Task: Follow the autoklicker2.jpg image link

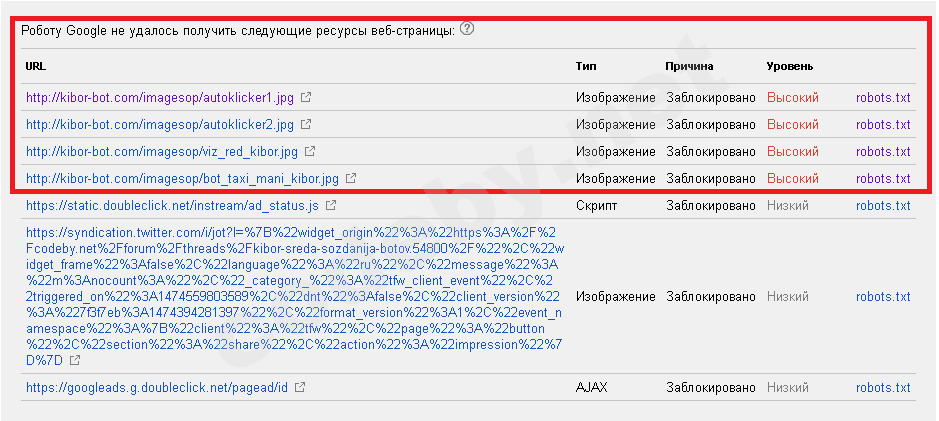Action: (x=160, y=125)
